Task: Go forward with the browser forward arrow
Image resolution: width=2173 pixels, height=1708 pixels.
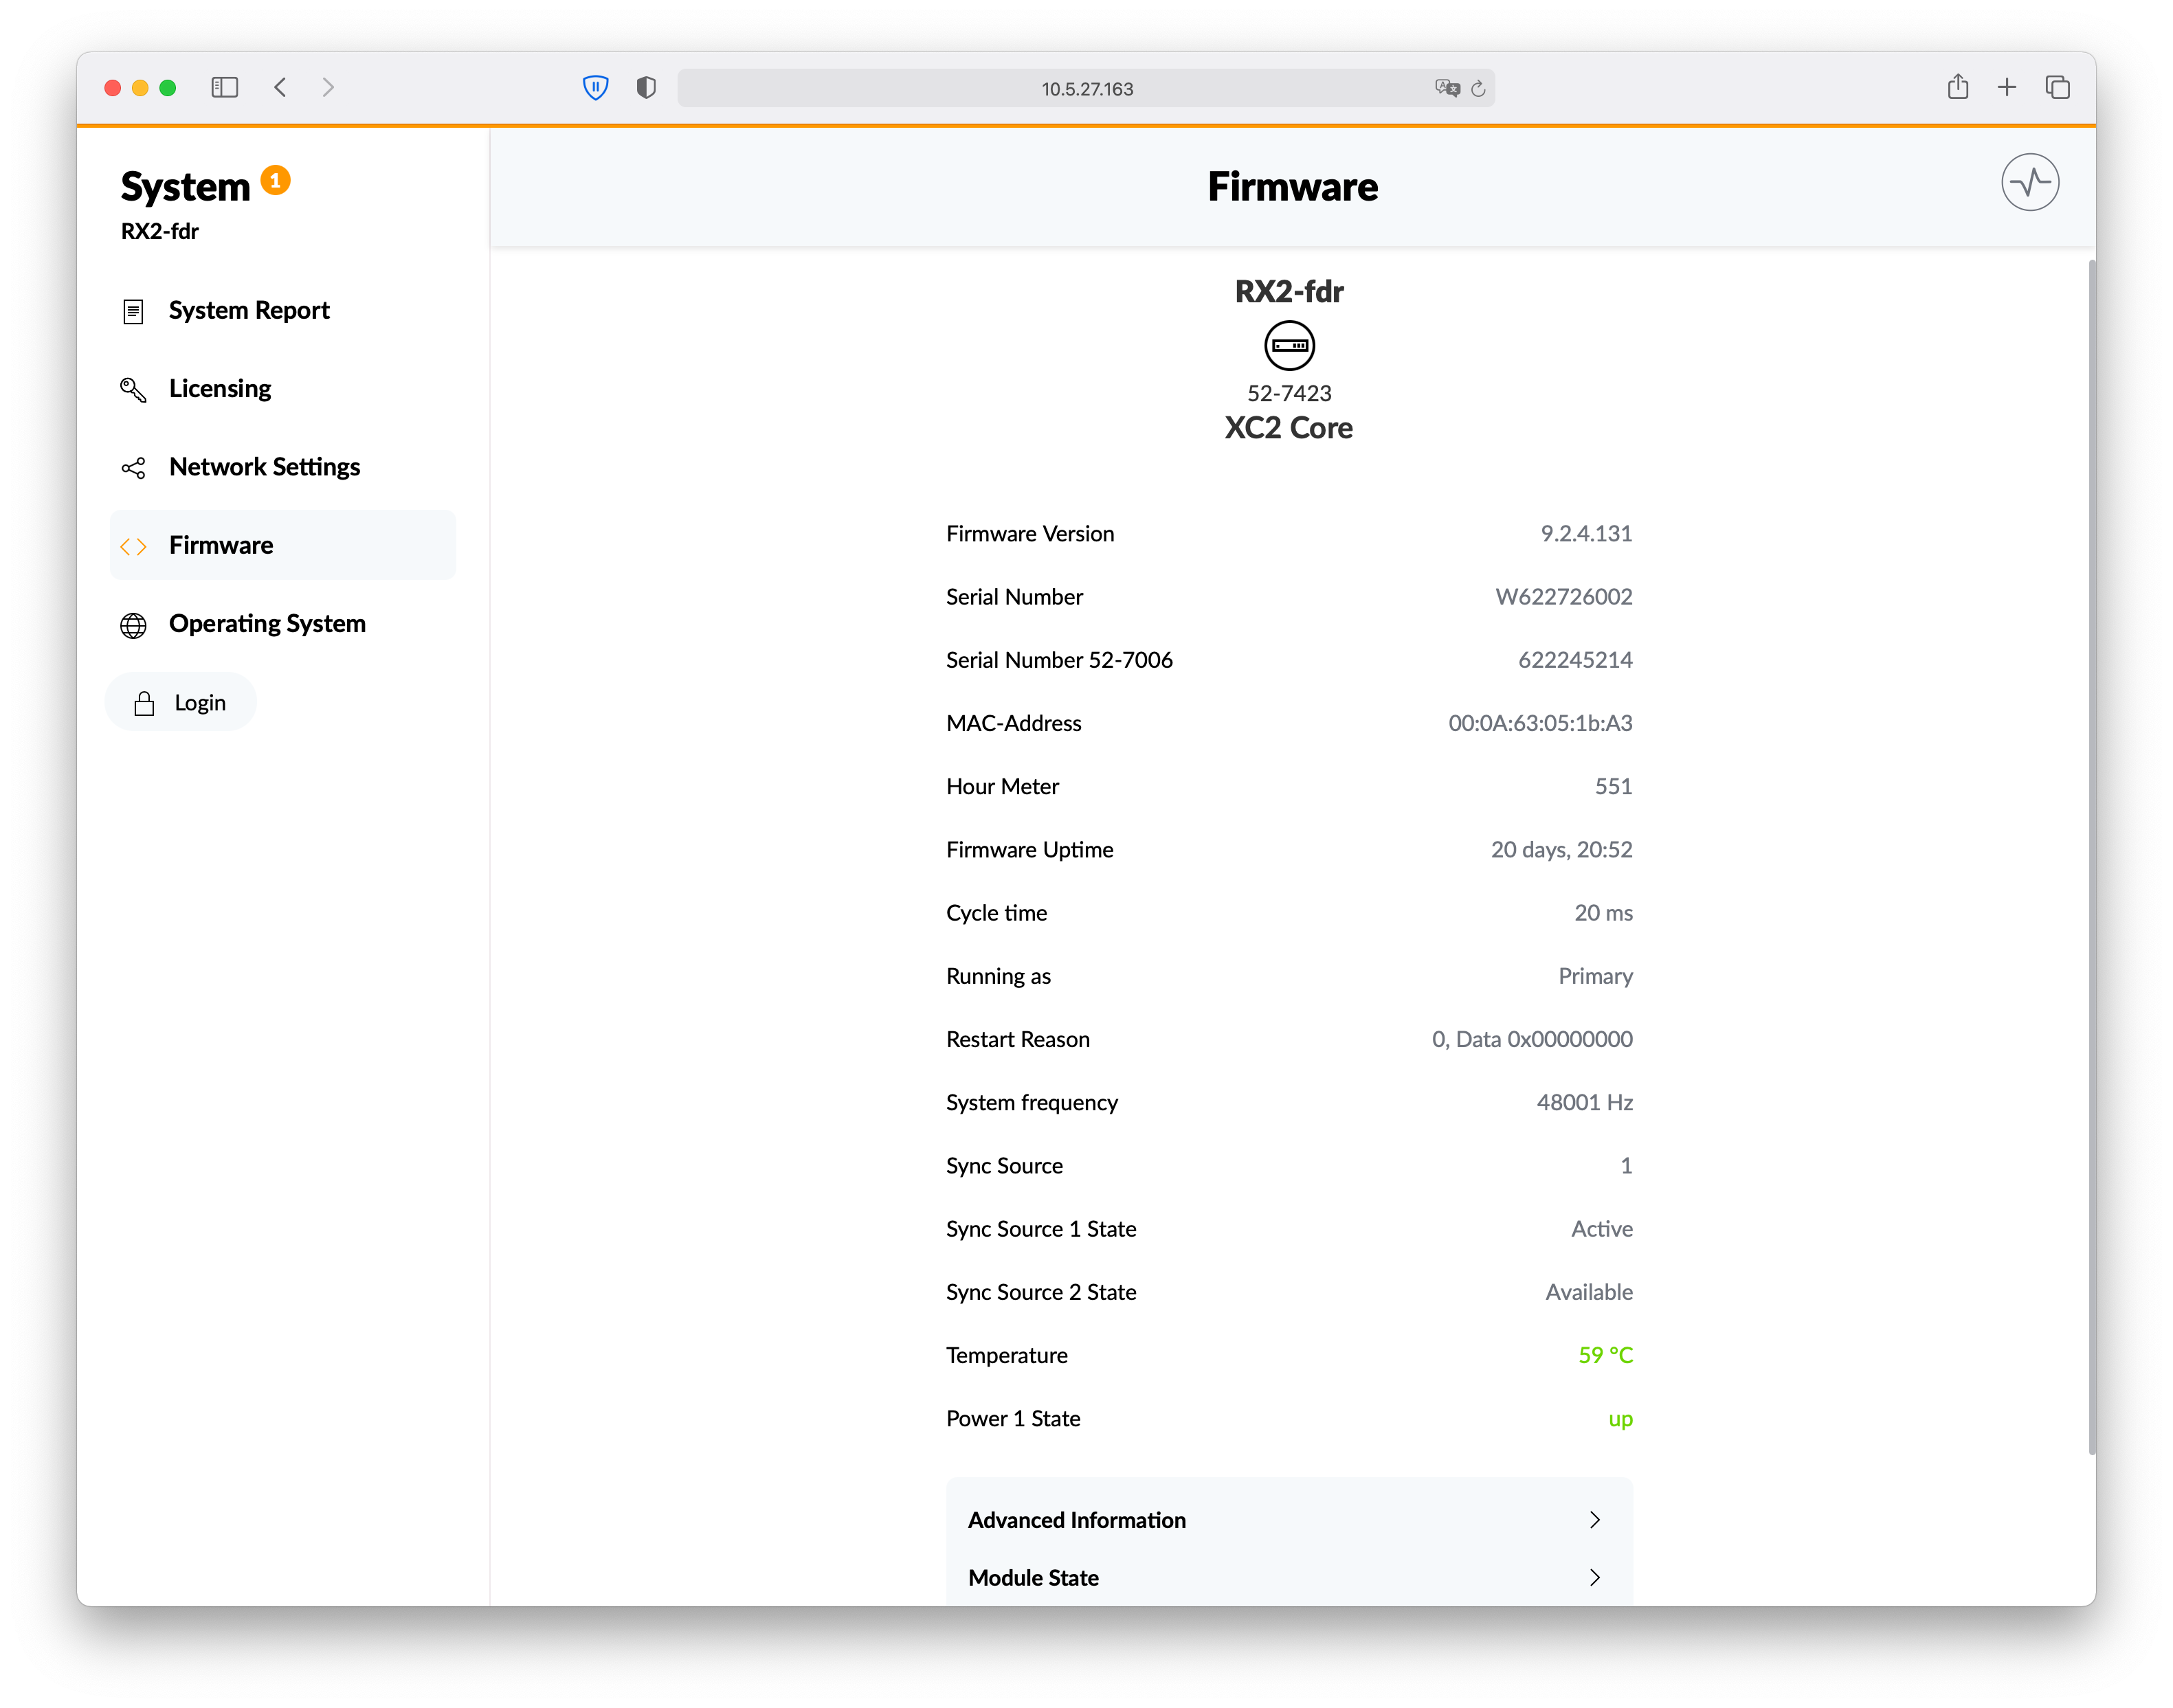Action: tap(328, 88)
